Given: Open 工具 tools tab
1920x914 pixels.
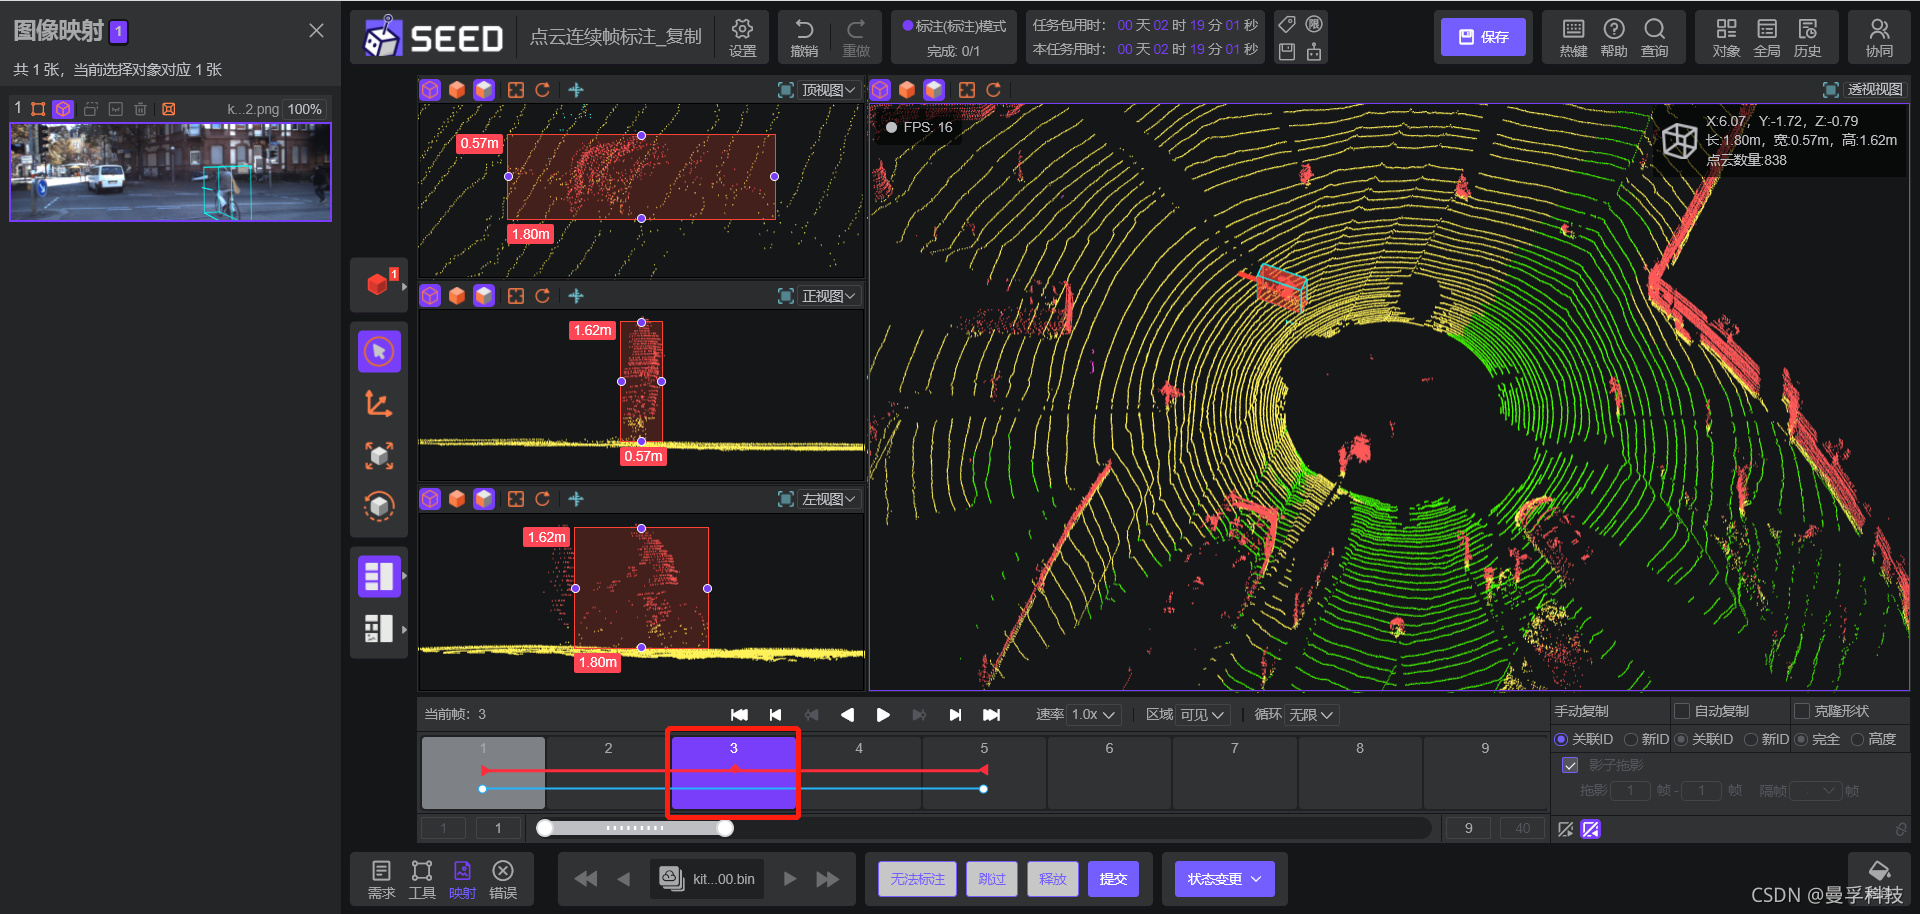Looking at the screenshot, I should (x=422, y=880).
